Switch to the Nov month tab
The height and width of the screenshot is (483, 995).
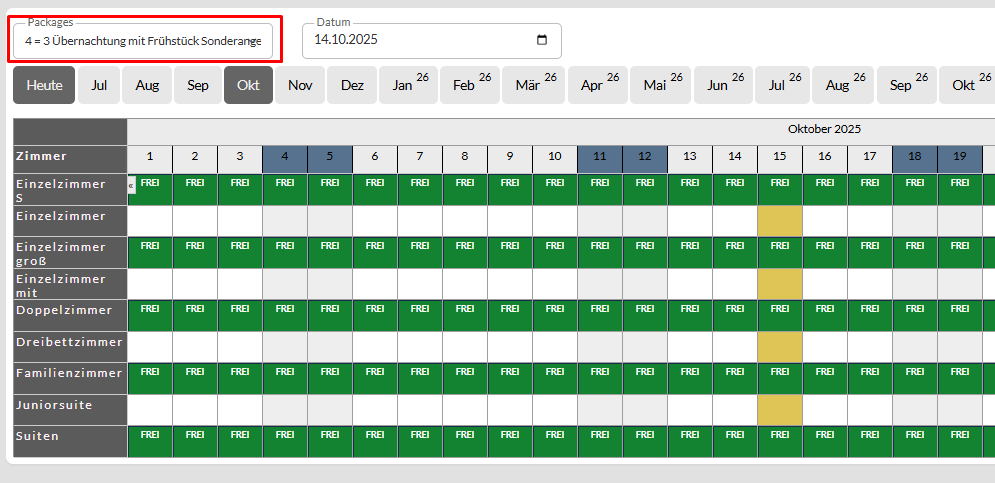pos(300,86)
